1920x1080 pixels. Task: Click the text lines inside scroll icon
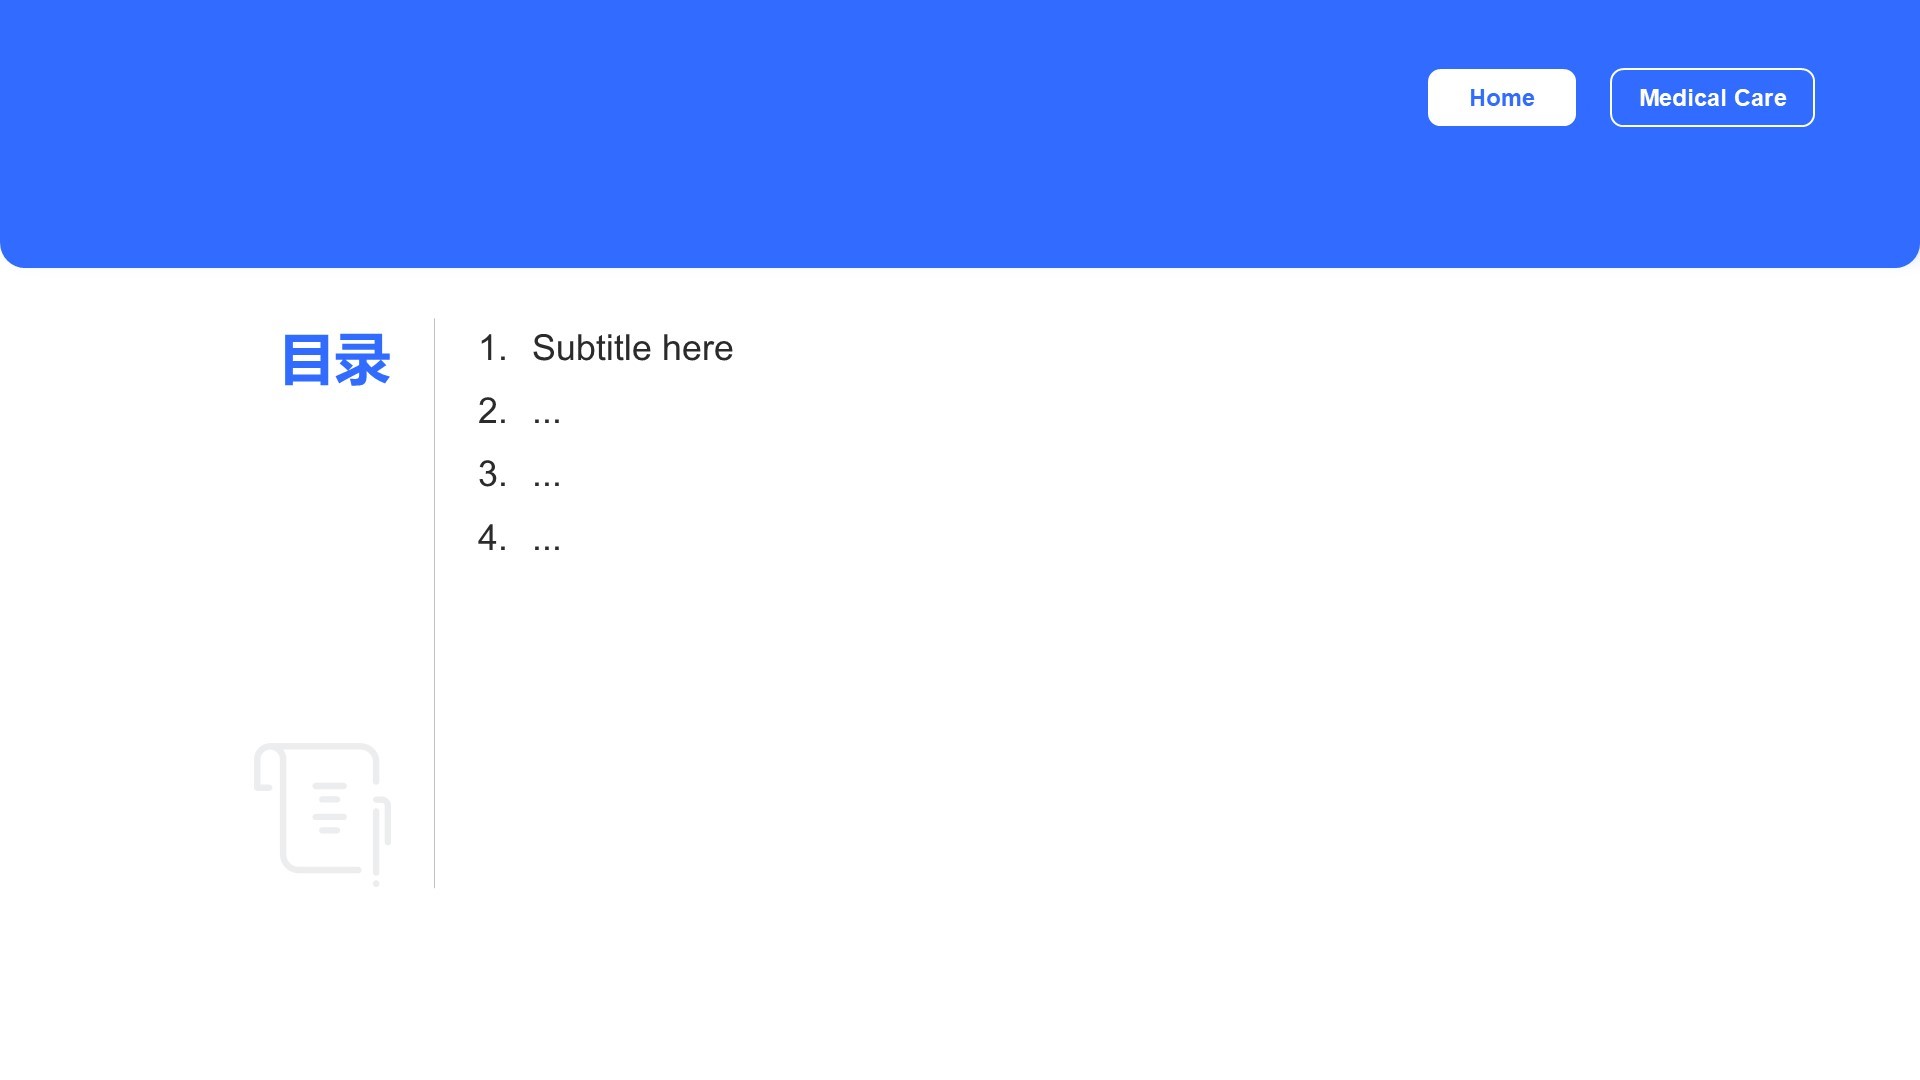[330, 808]
